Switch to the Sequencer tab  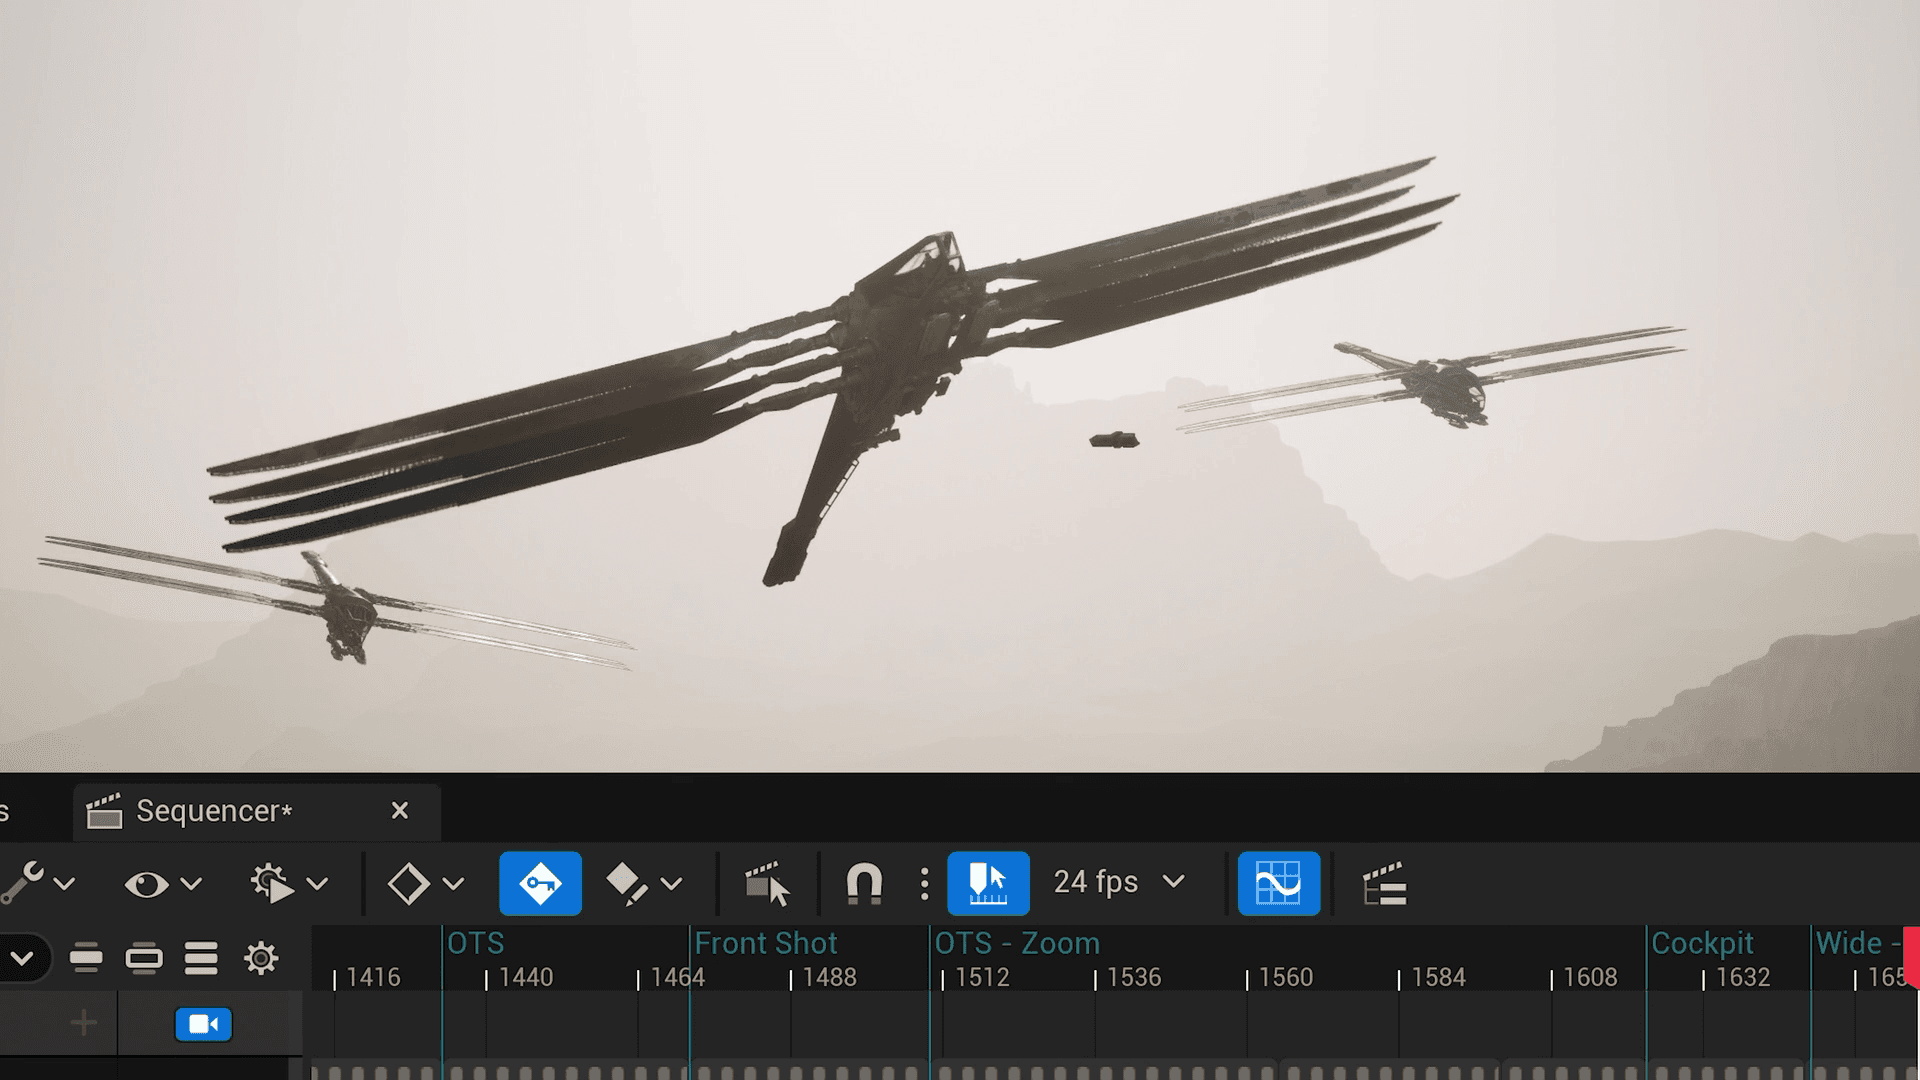213,811
